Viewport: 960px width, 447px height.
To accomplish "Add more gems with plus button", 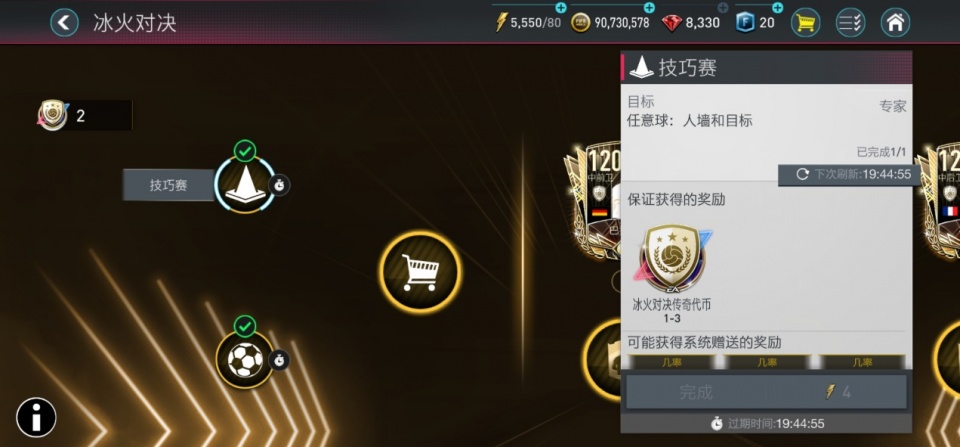I will 723,7.
